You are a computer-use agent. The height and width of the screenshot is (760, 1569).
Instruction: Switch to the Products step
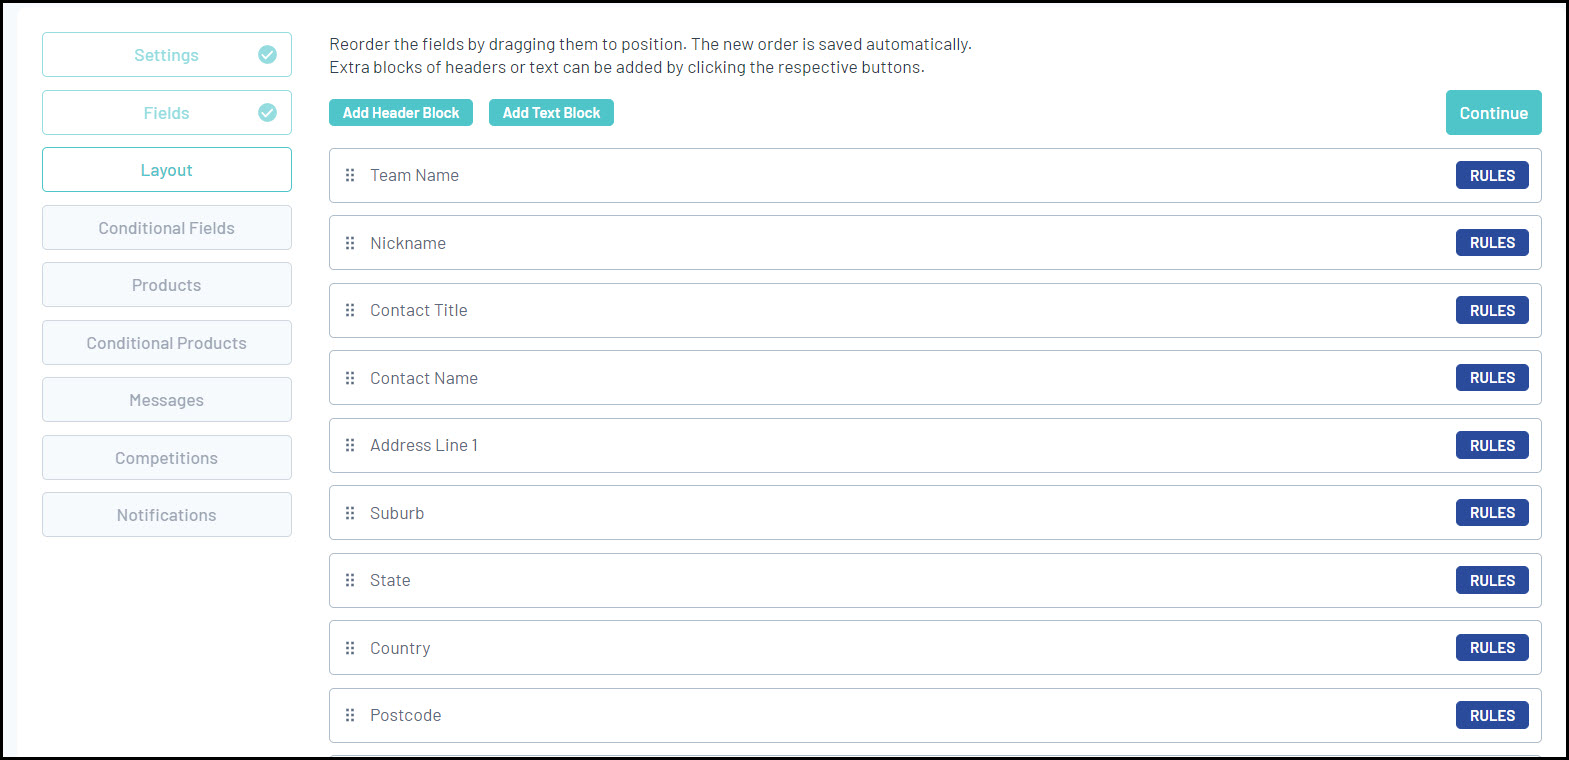click(167, 285)
